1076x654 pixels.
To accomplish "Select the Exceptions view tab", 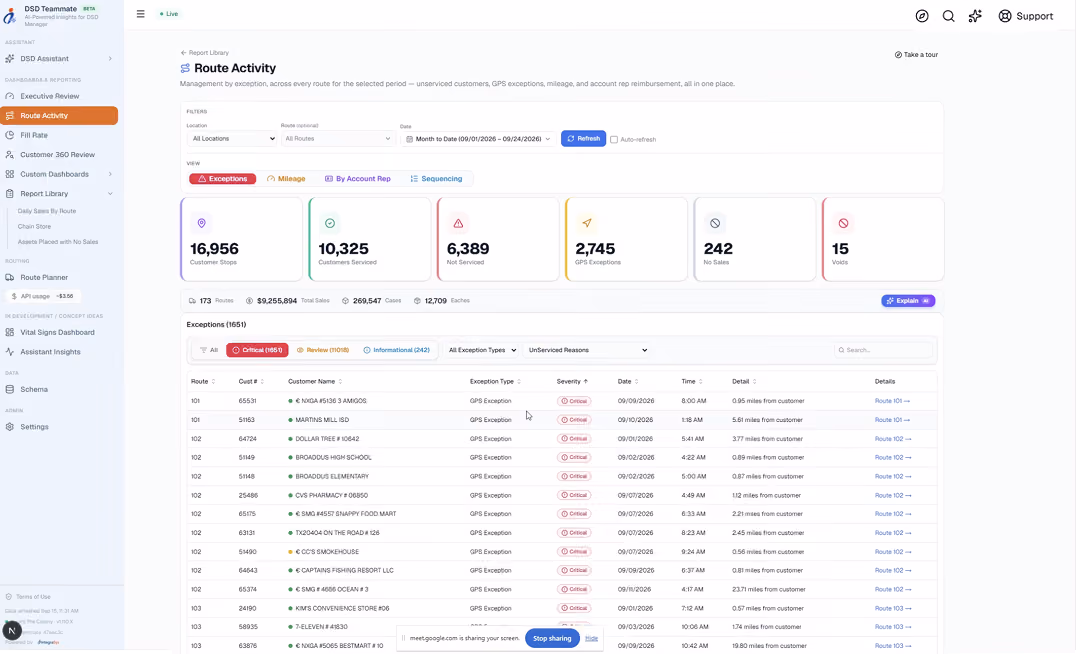I will click(222, 178).
